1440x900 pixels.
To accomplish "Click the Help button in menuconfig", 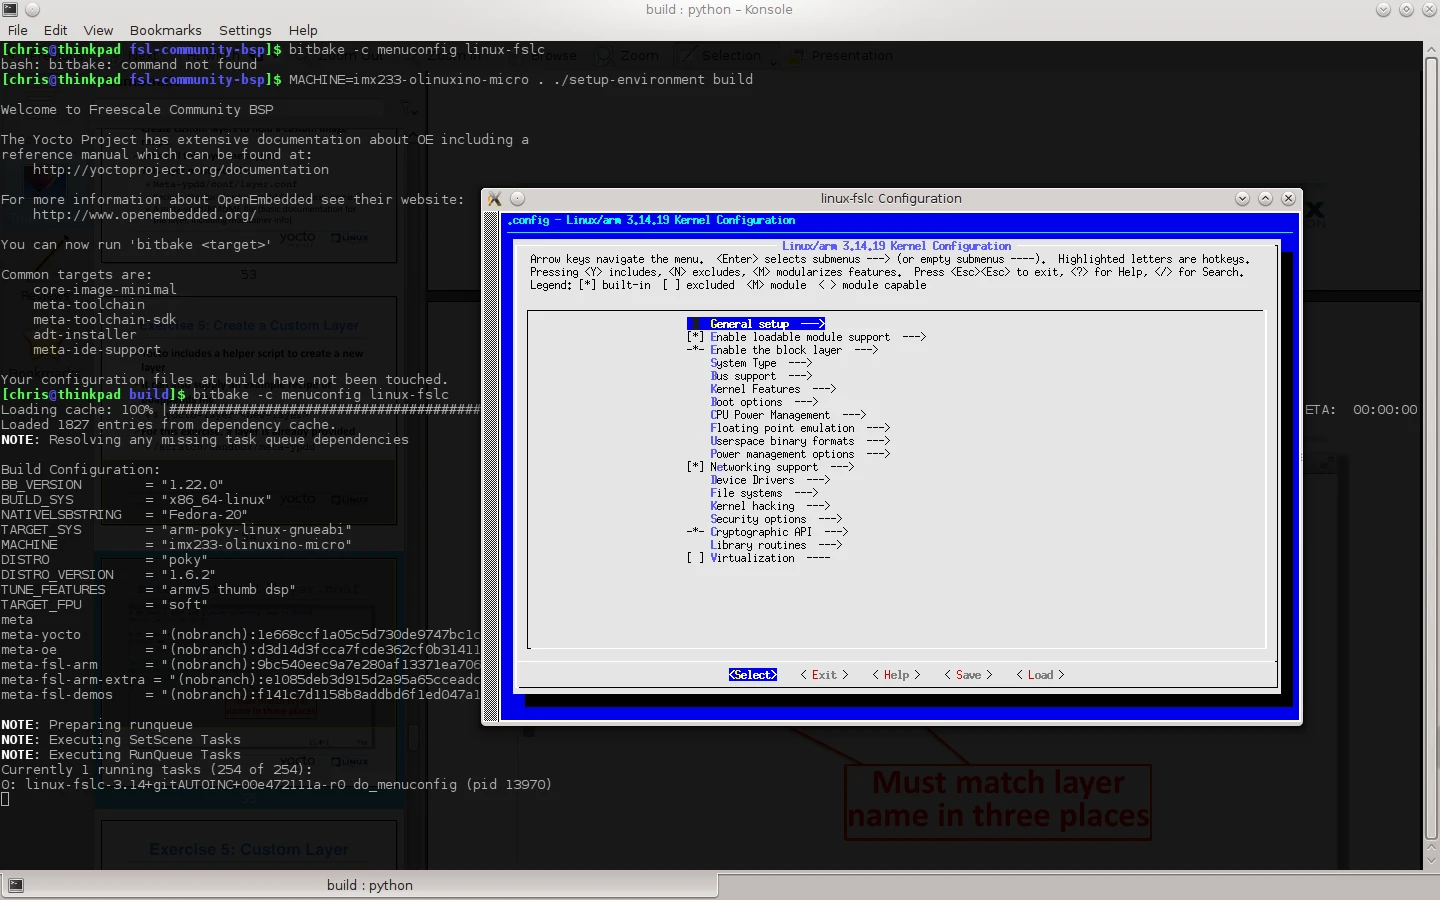I will (x=896, y=675).
